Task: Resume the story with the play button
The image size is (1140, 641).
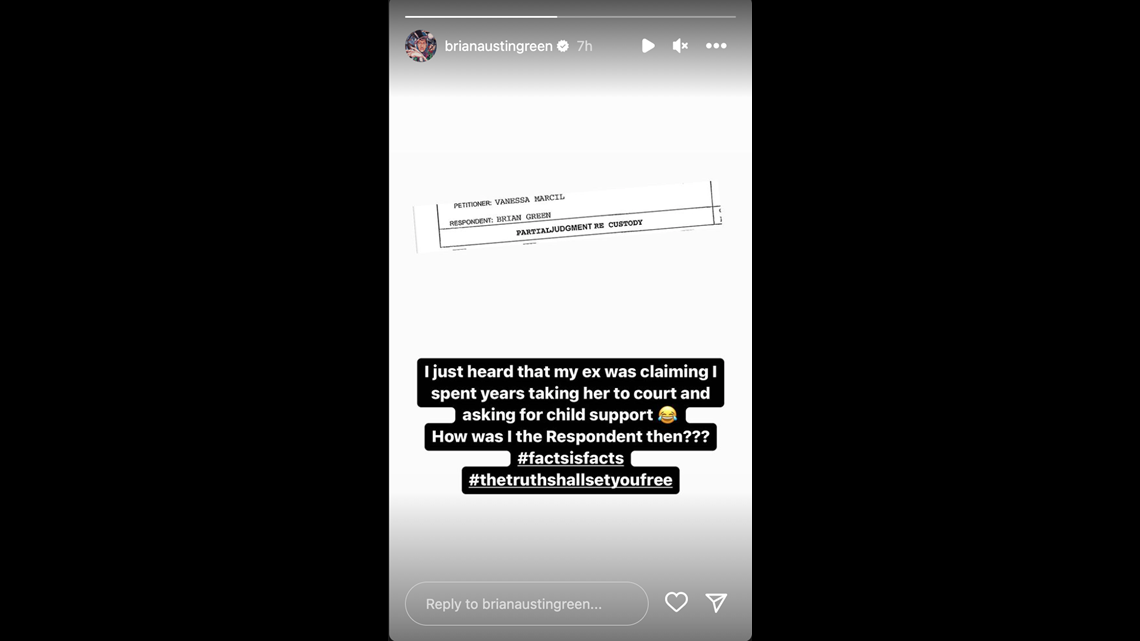Action: pyautogui.click(x=648, y=46)
